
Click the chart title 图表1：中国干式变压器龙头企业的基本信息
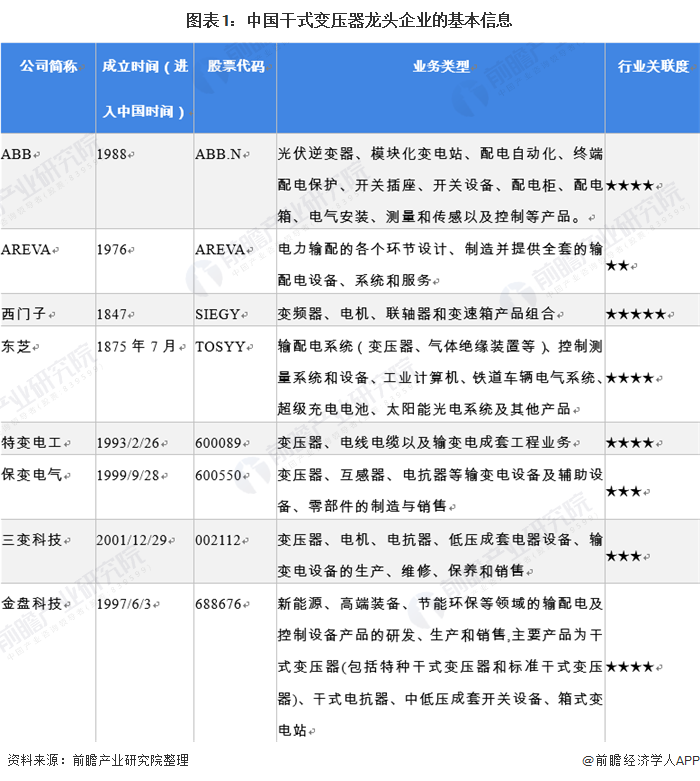(x=349, y=20)
